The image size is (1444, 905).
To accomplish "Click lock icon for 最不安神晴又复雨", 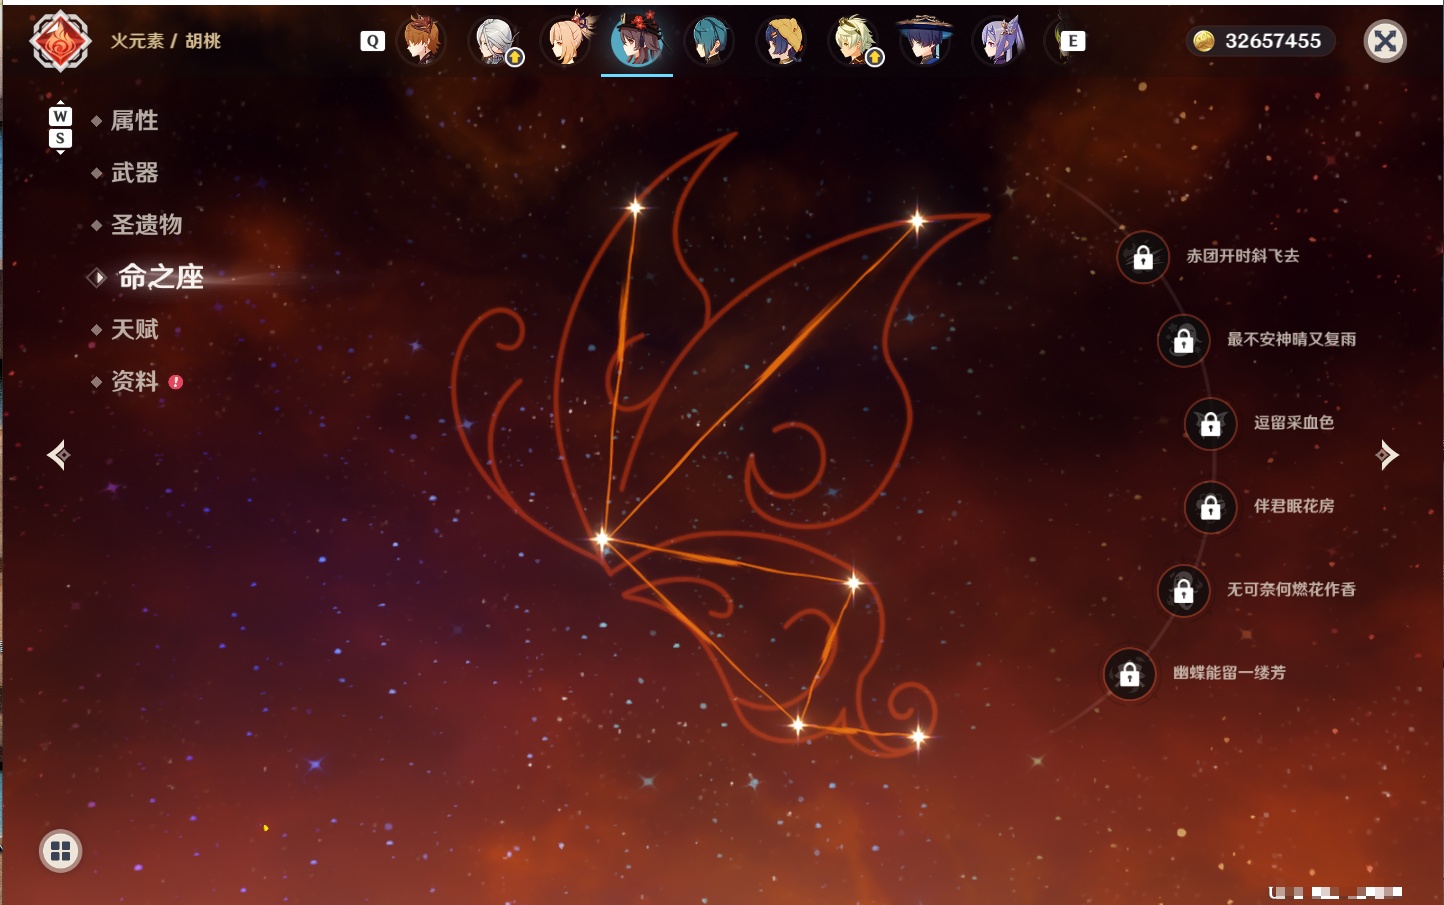I will tap(1183, 341).
